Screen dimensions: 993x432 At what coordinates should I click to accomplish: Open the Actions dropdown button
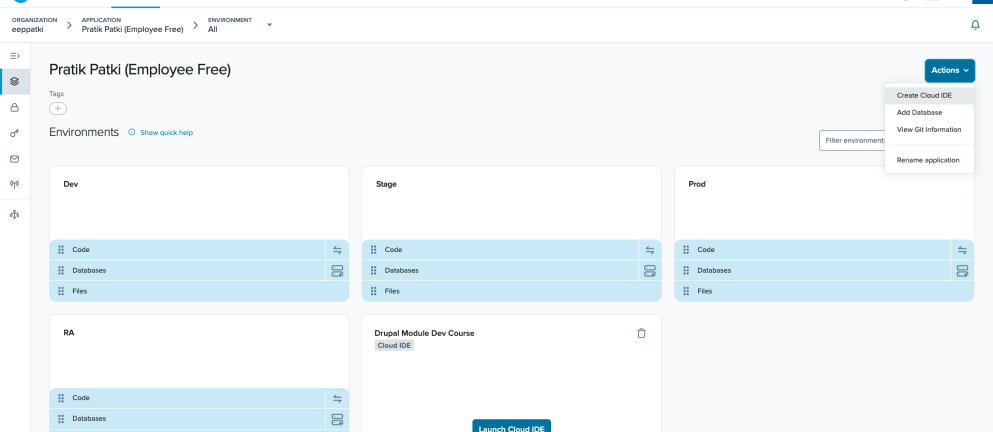[x=949, y=70]
